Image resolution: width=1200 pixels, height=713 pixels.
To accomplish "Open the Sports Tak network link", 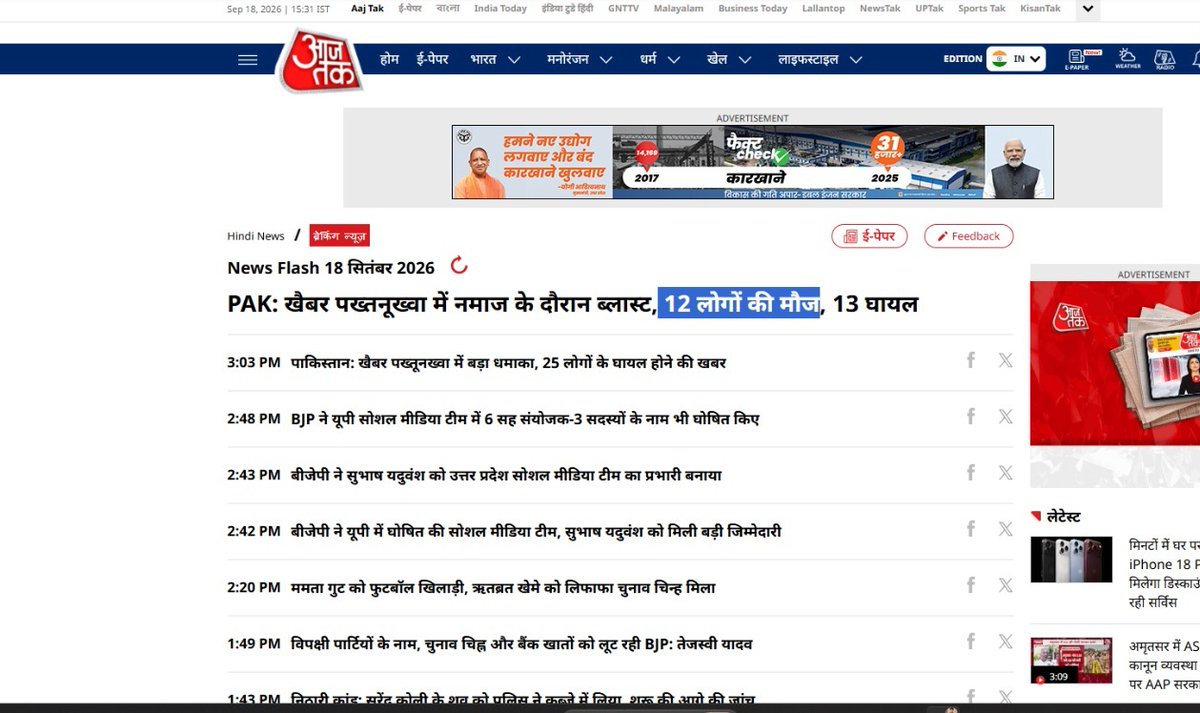I will (x=982, y=9).
